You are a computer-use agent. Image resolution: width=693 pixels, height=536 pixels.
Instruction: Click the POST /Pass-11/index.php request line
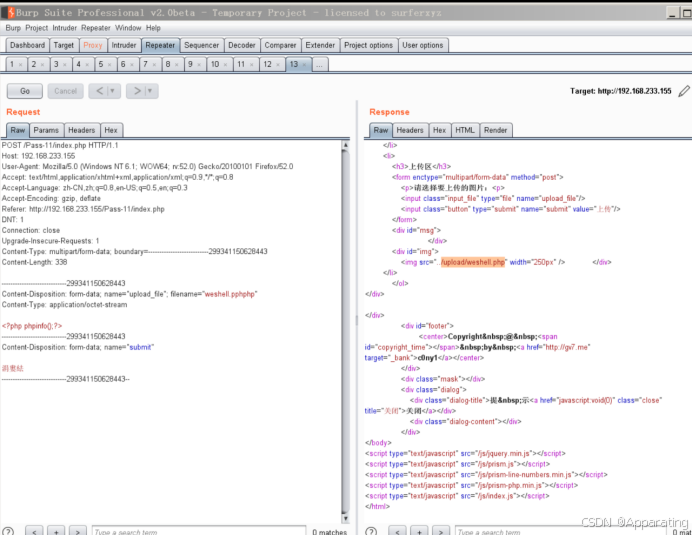tap(60, 145)
